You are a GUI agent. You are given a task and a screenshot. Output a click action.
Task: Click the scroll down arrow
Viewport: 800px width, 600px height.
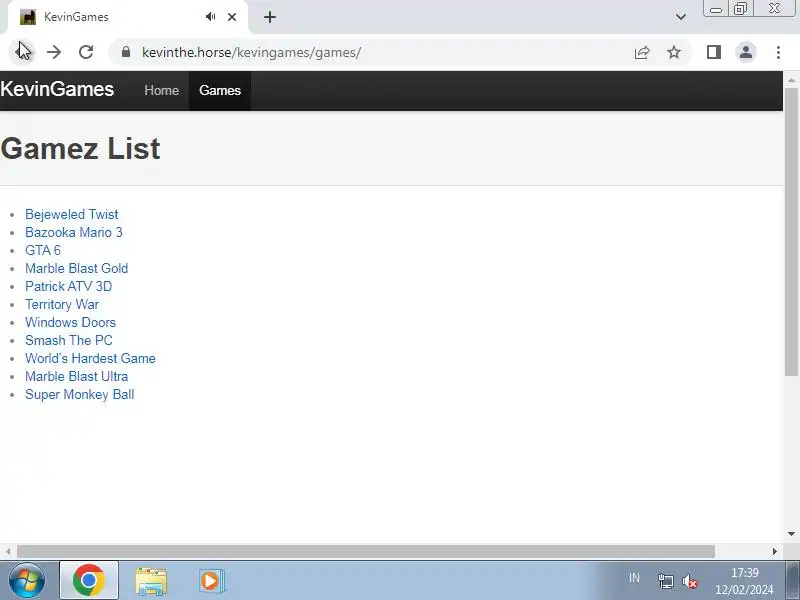pos(791,534)
